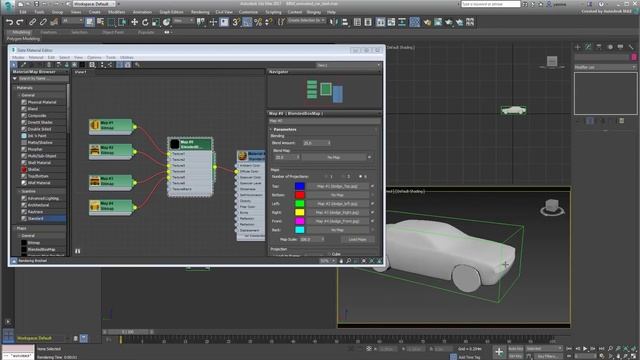Open the Modifiers menu in main menu bar
This screenshot has width=640, height=360.
(x=117, y=12)
